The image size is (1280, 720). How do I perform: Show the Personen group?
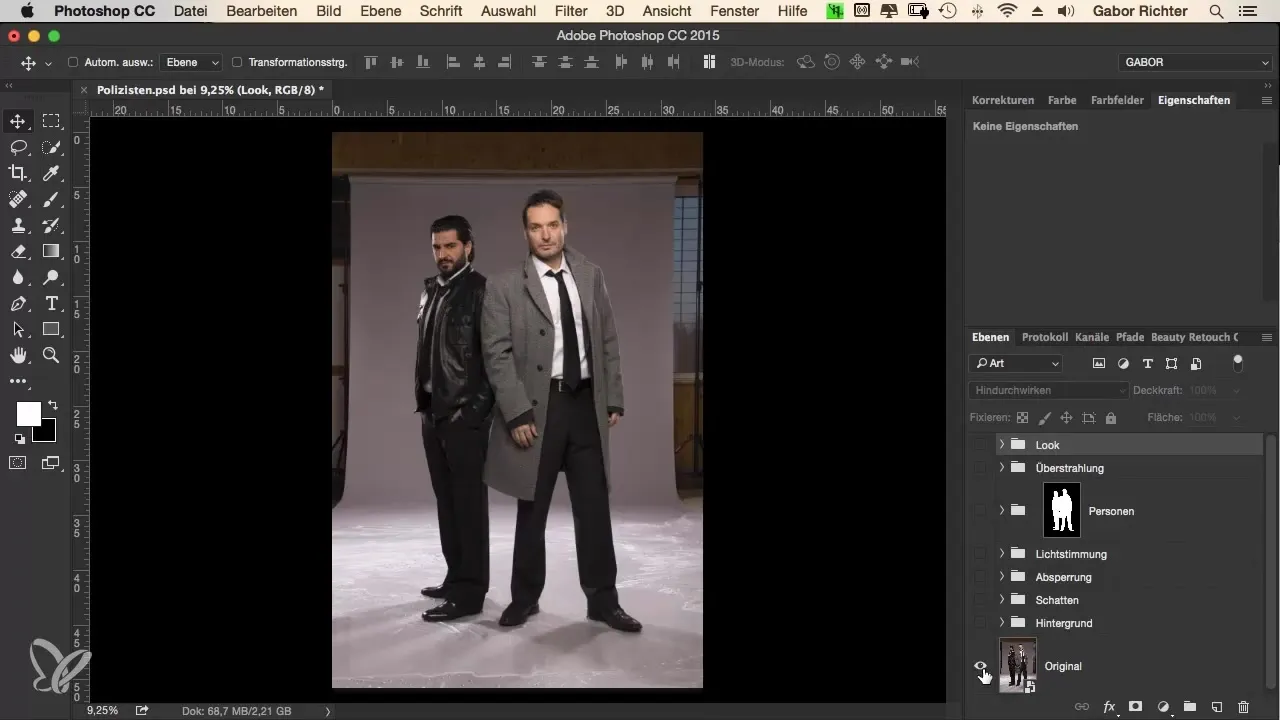click(981, 510)
